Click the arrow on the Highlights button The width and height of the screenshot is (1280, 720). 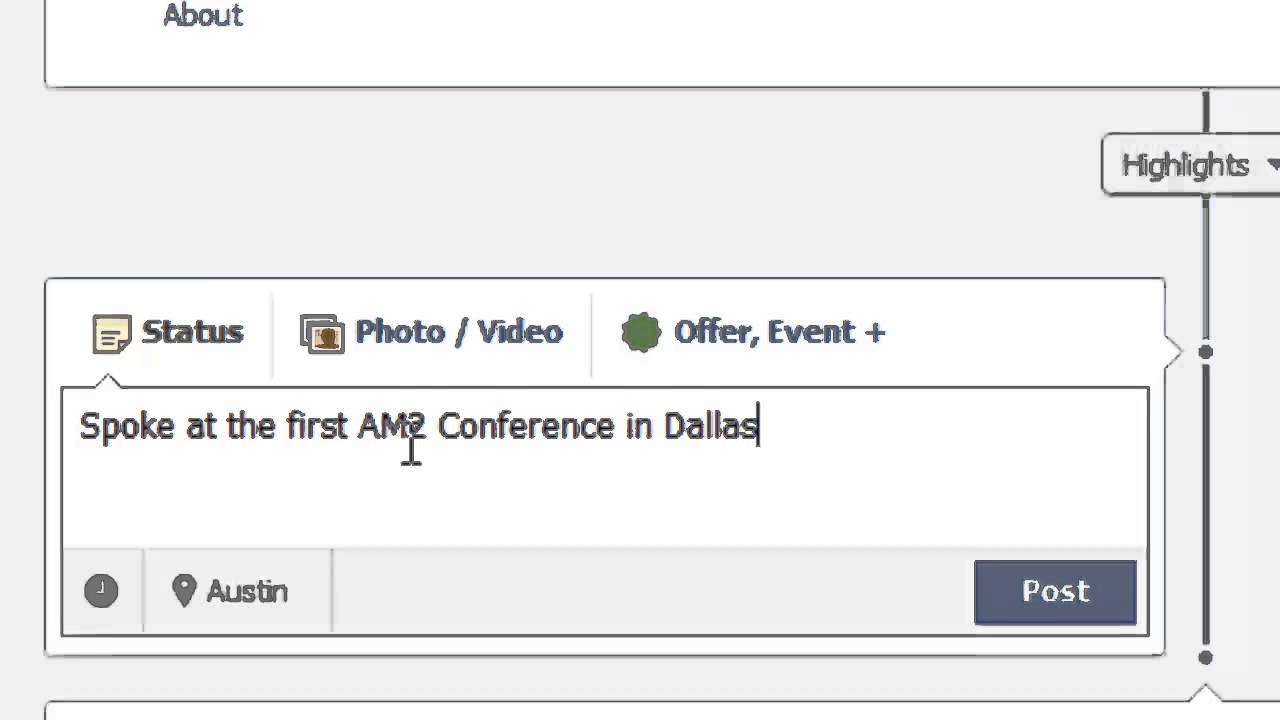tap(1272, 164)
